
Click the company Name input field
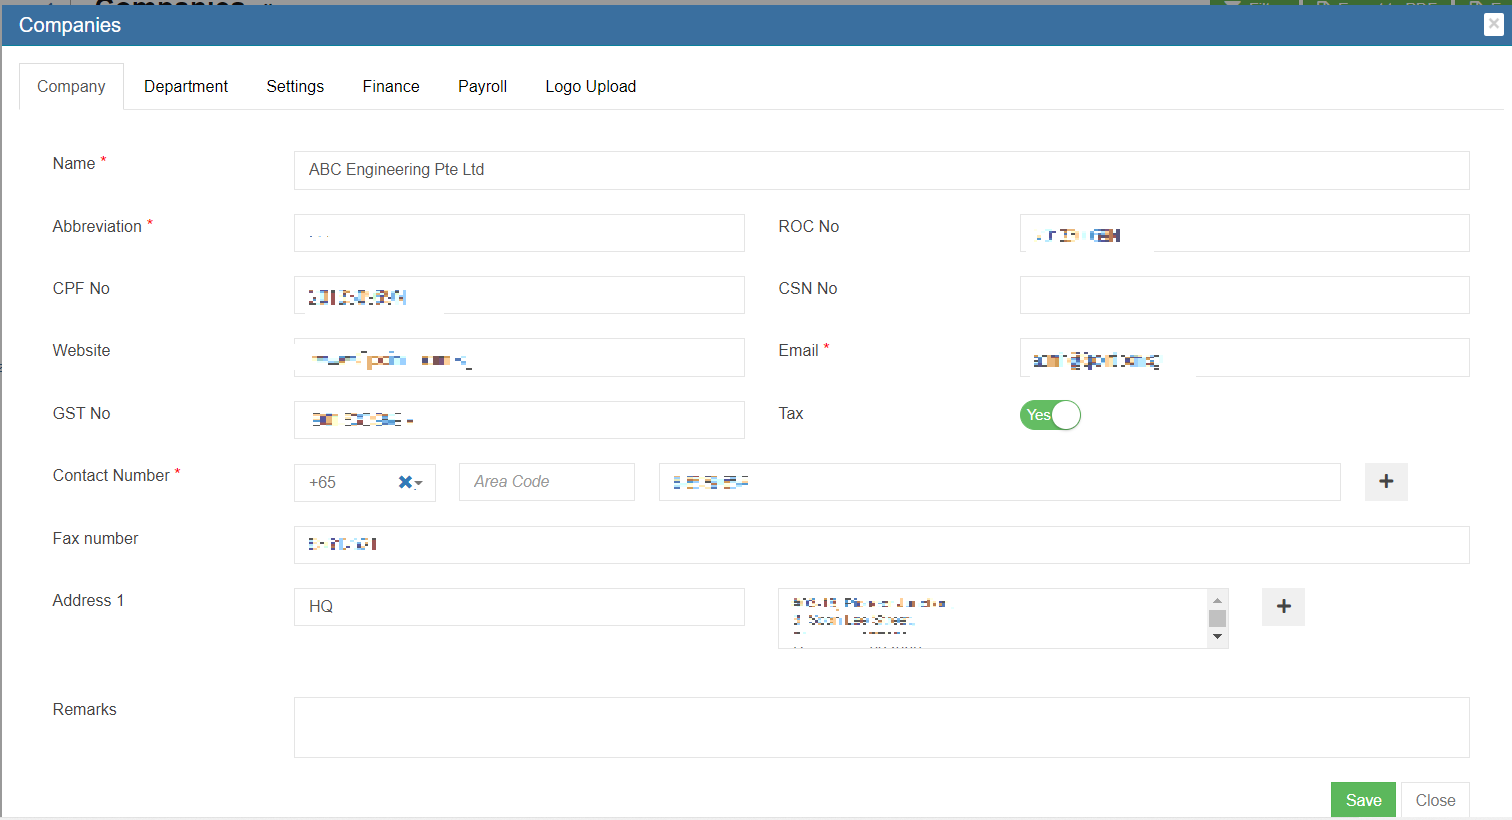[880, 170]
